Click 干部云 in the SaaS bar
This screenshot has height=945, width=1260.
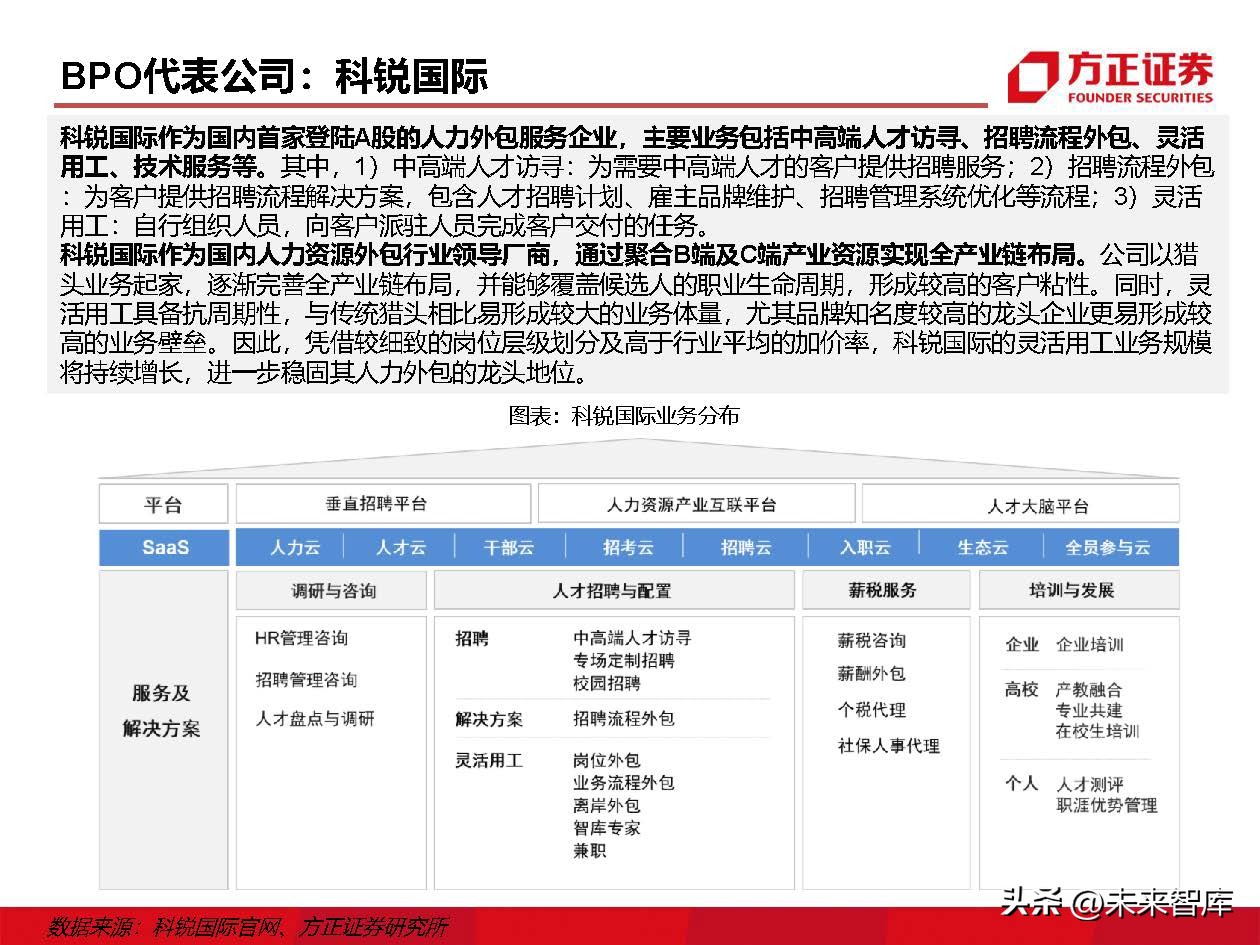click(x=509, y=548)
